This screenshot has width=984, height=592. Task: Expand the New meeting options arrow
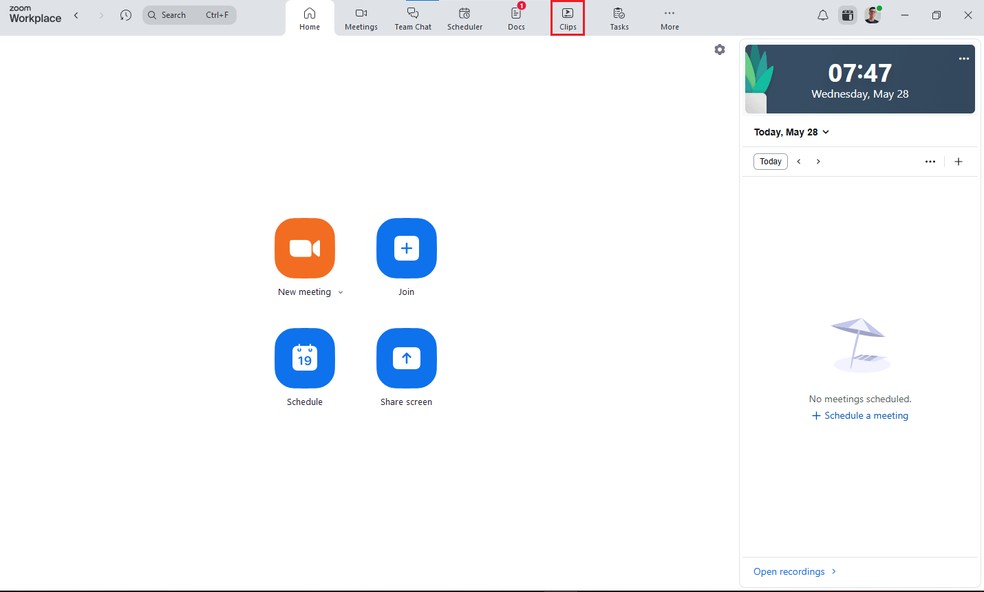(341, 293)
